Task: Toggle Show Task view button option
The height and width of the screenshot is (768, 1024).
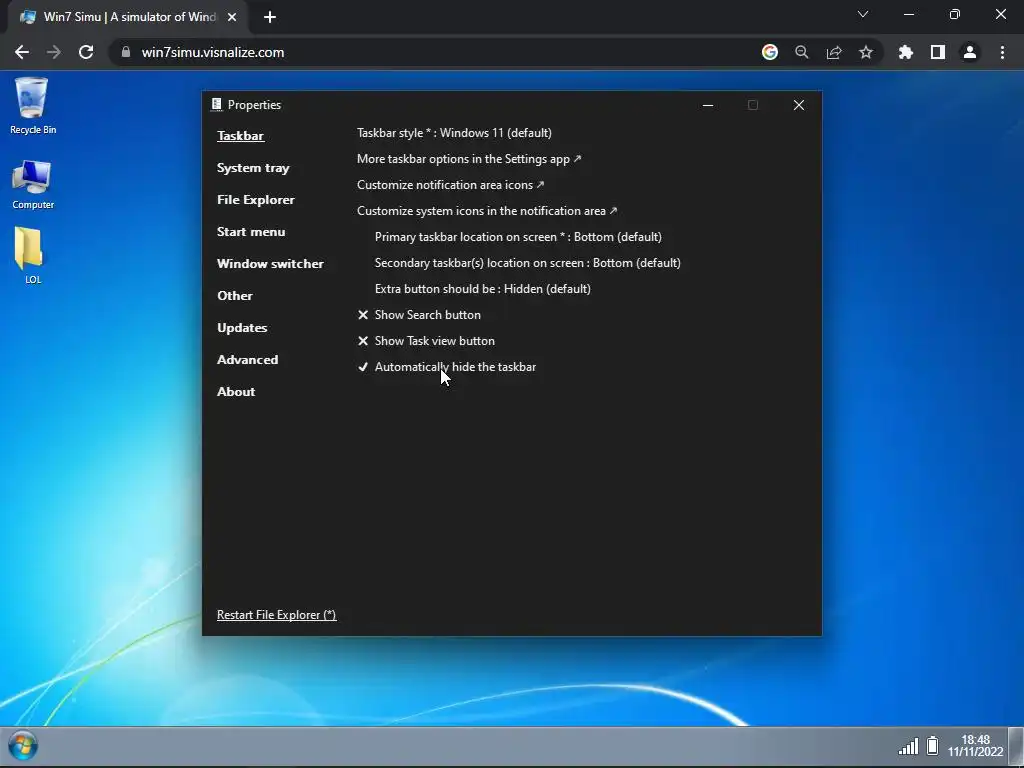Action: (x=426, y=341)
